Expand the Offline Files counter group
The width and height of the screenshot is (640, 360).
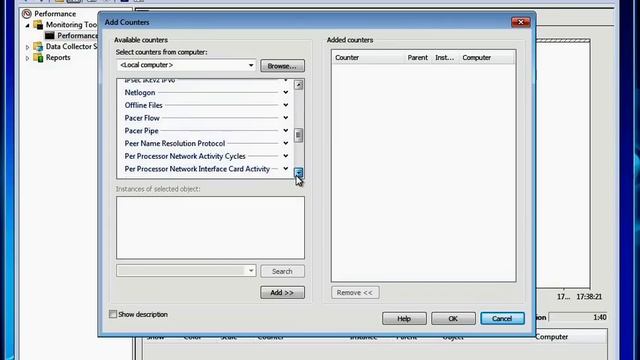(x=286, y=105)
